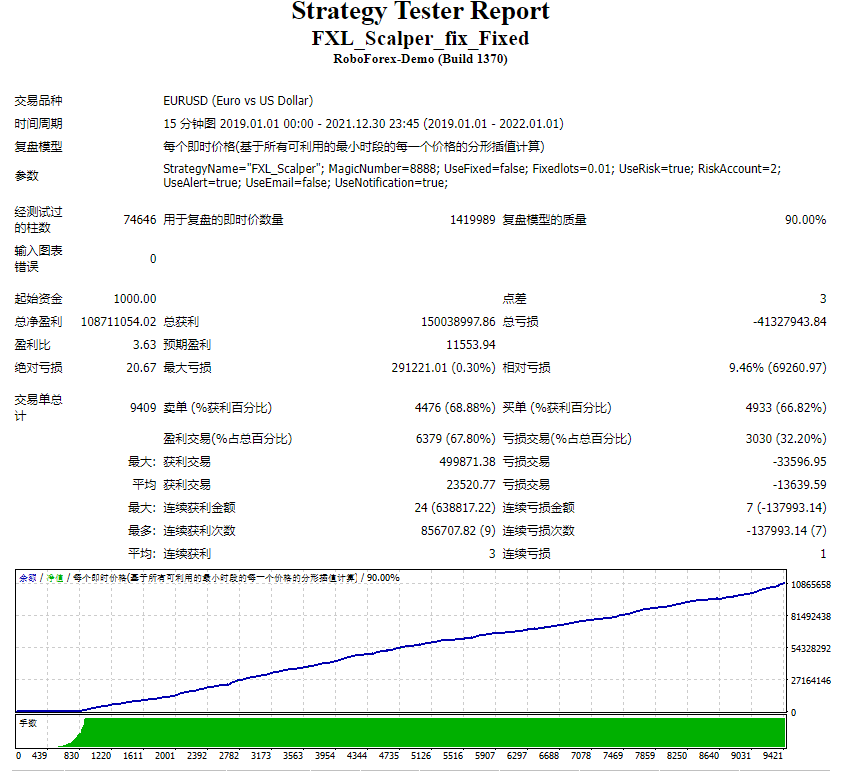Viewport: 859px width, 771px height.
Task: Select the largest loss trade -33596.95
Action: coord(800,462)
